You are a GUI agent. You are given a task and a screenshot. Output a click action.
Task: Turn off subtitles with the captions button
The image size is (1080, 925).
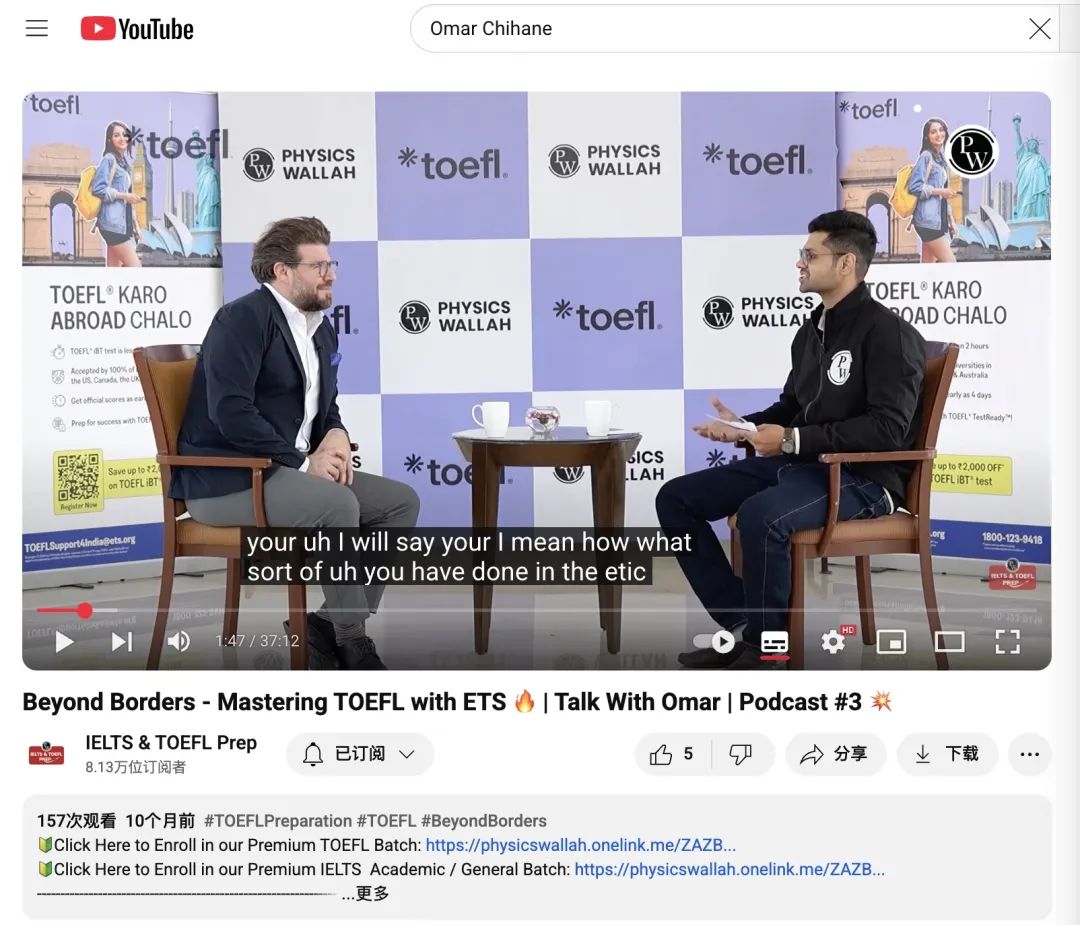pos(774,643)
